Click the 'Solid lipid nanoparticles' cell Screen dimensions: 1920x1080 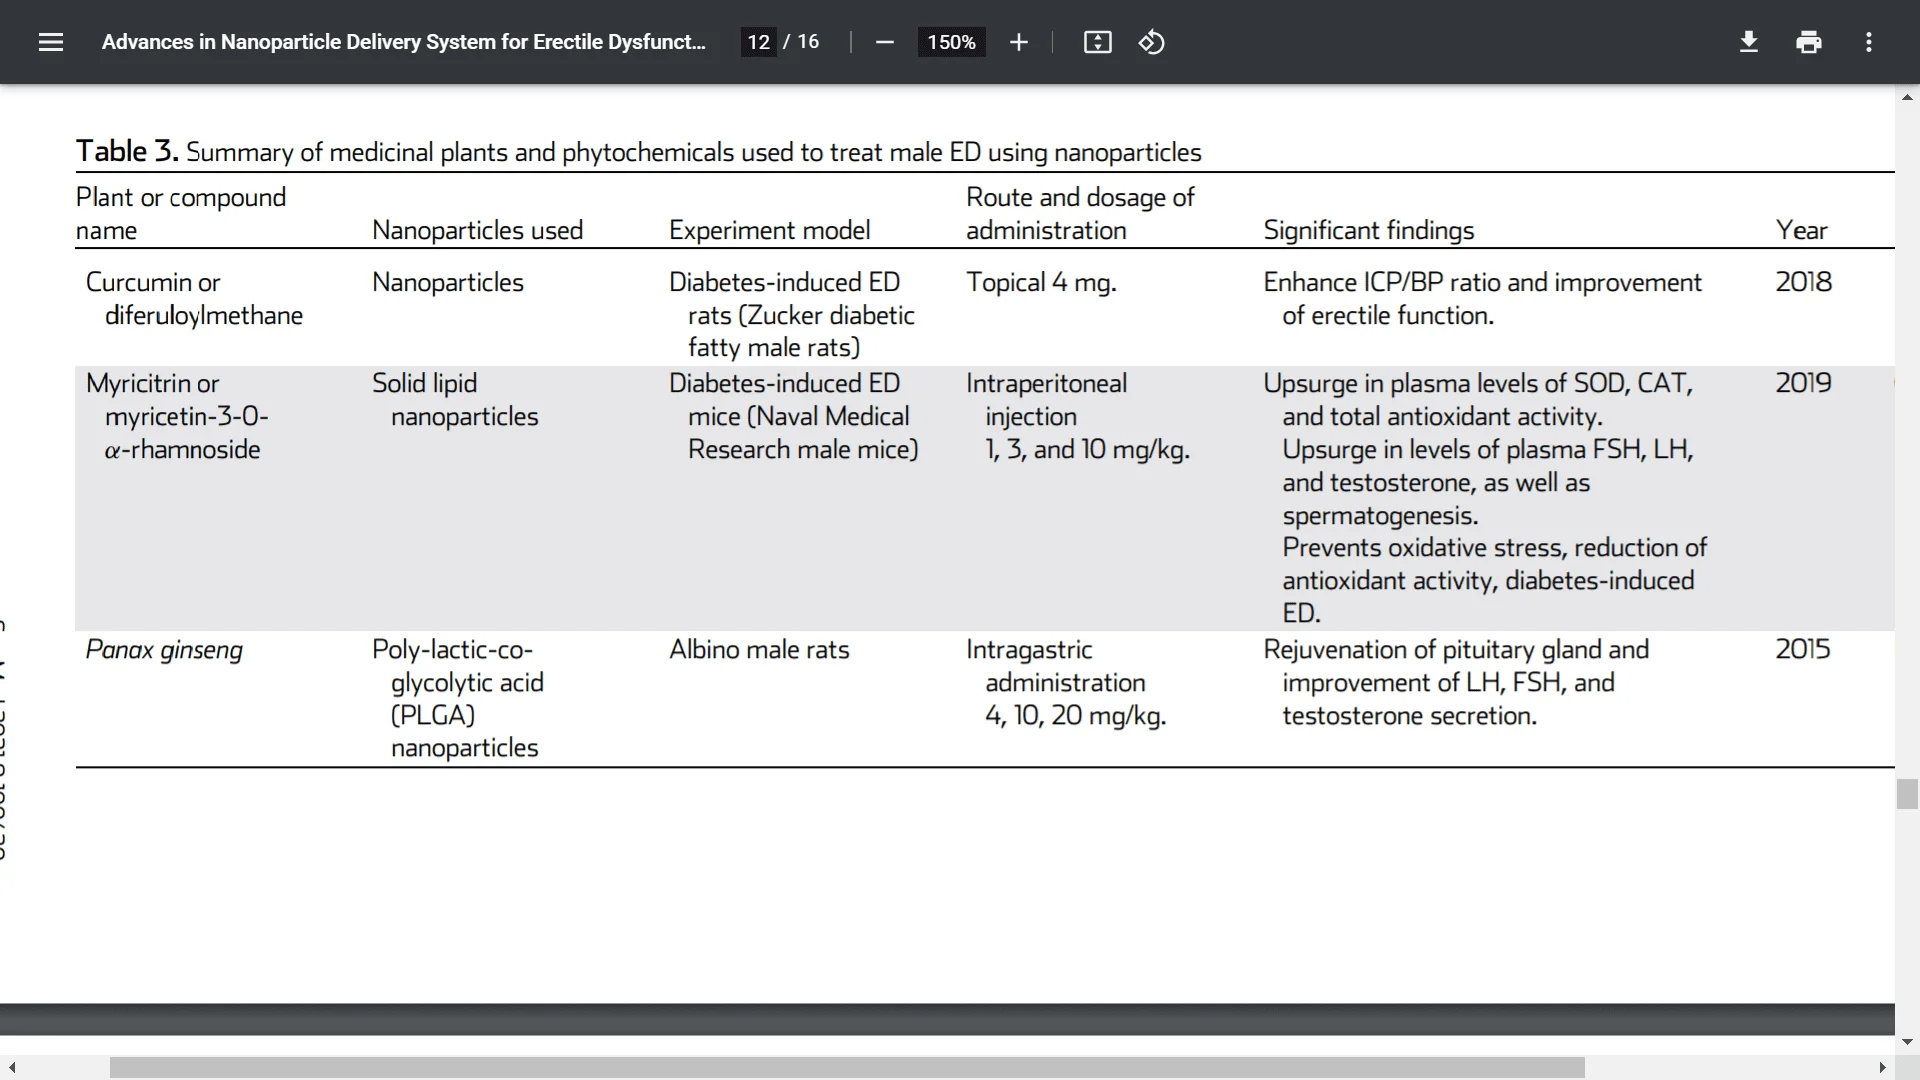pyautogui.click(x=455, y=399)
